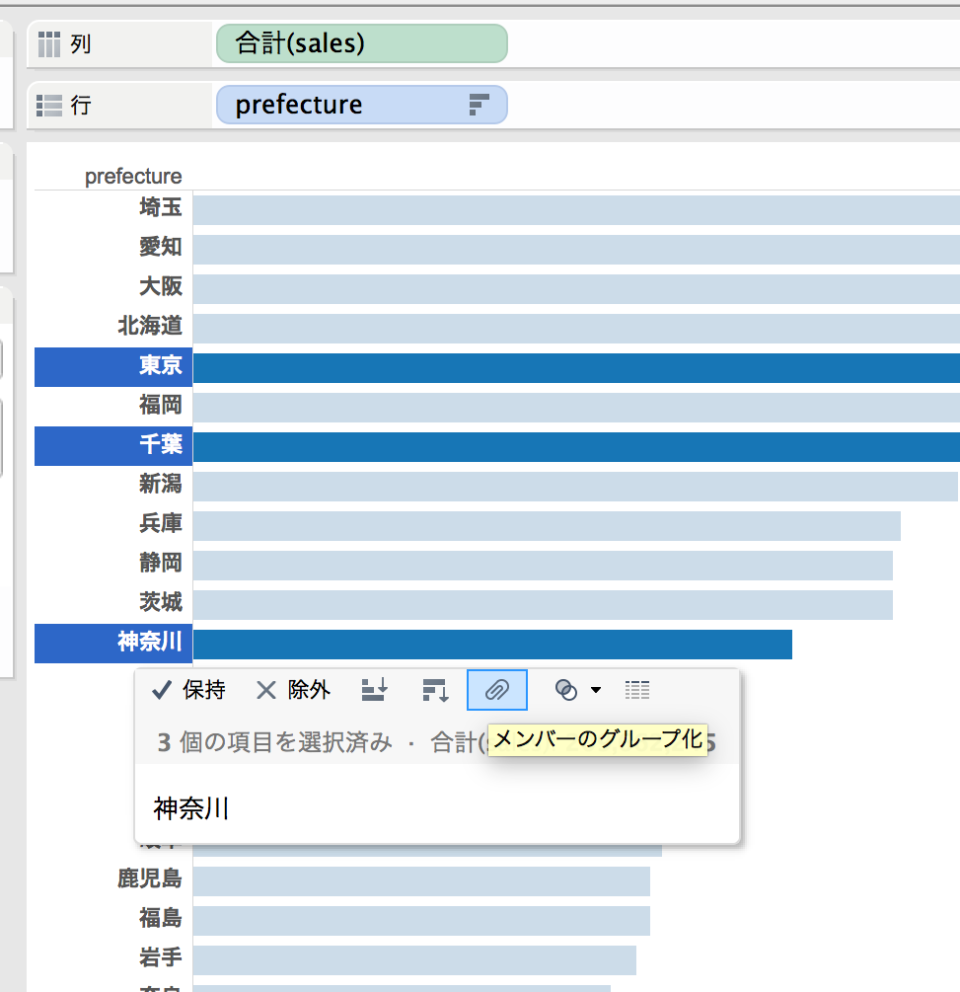Click the sort ascending icon in the tooltip
Image resolution: width=960 pixels, height=992 pixels.
coord(374,689)
